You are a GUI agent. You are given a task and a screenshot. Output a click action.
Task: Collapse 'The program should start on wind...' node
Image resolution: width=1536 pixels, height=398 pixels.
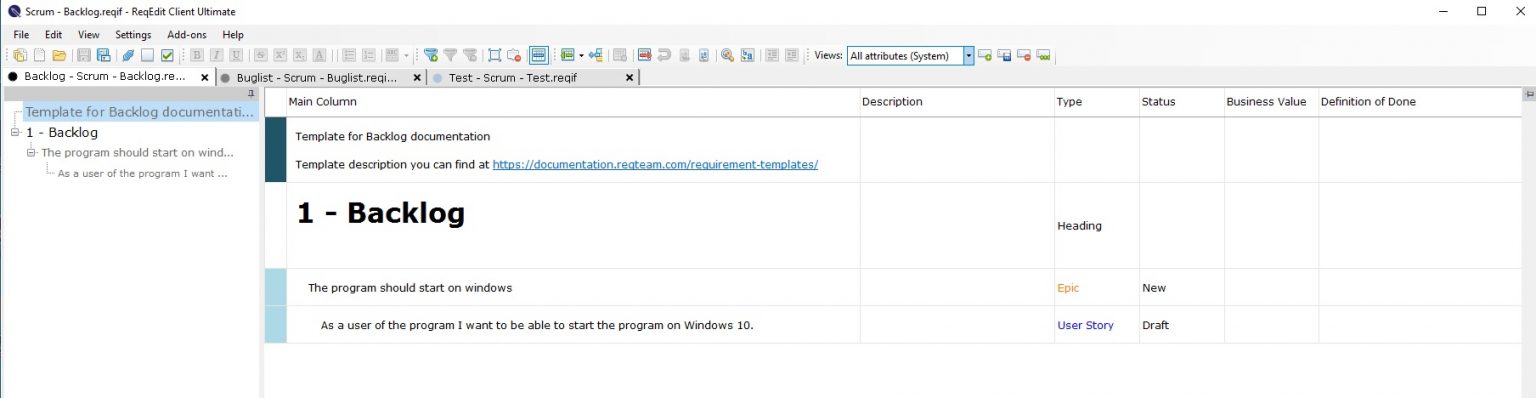click(31, 152)
